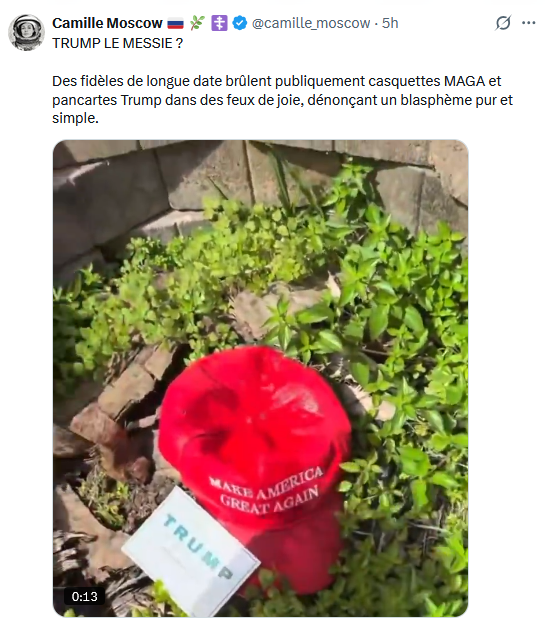Open the Camille Moscow display name
The height and width of the screenshot is (630, 546).
pos(107,23)
